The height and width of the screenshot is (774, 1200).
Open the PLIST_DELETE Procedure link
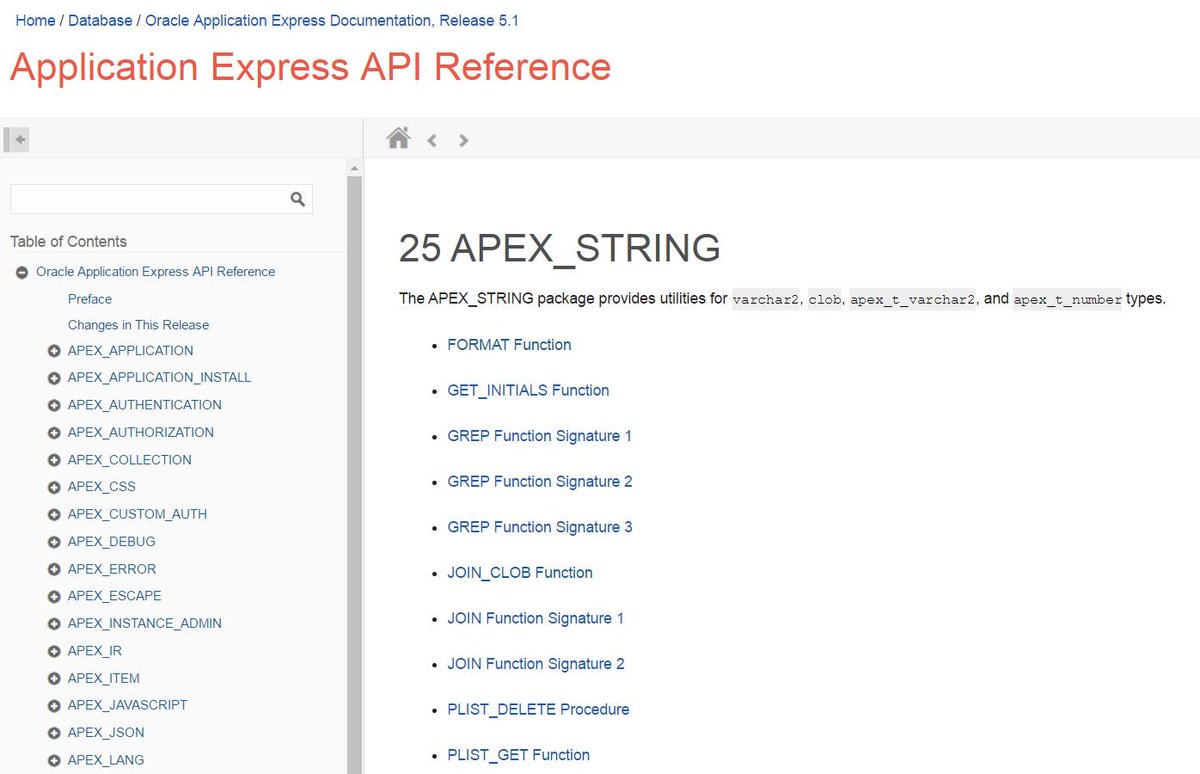(539, 709)
